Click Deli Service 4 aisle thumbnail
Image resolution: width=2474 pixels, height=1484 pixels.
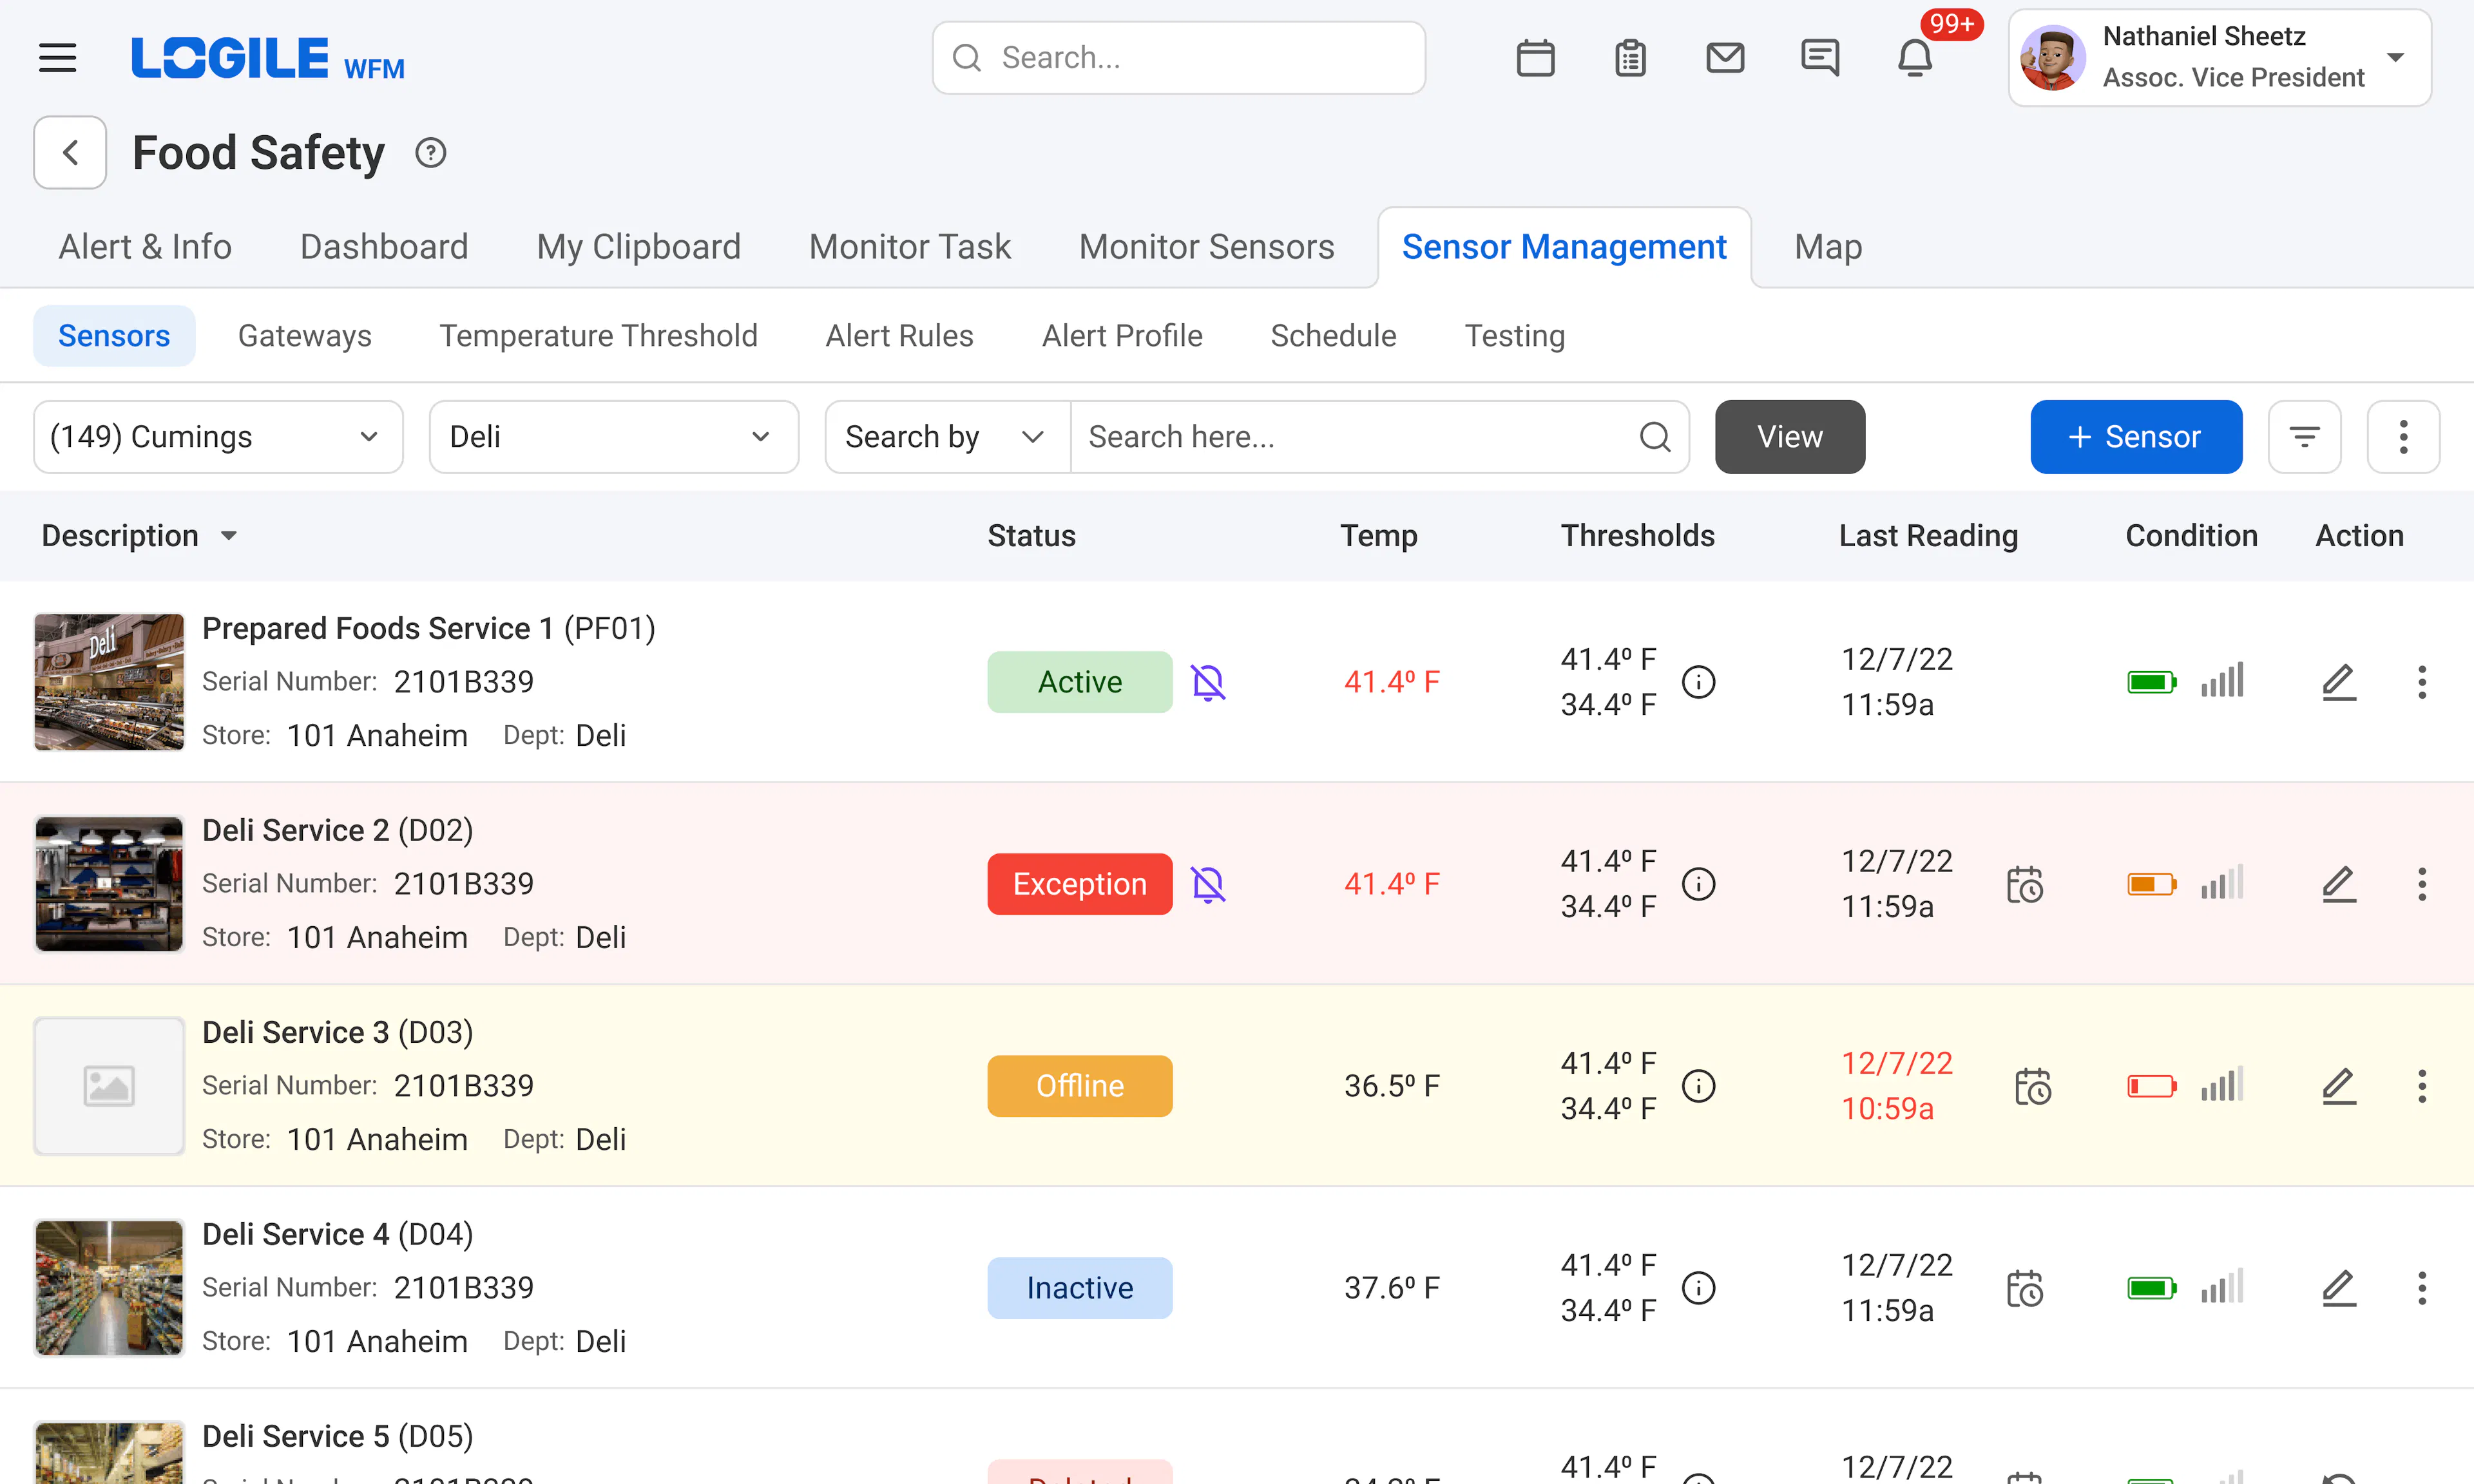coord(108,1288)
